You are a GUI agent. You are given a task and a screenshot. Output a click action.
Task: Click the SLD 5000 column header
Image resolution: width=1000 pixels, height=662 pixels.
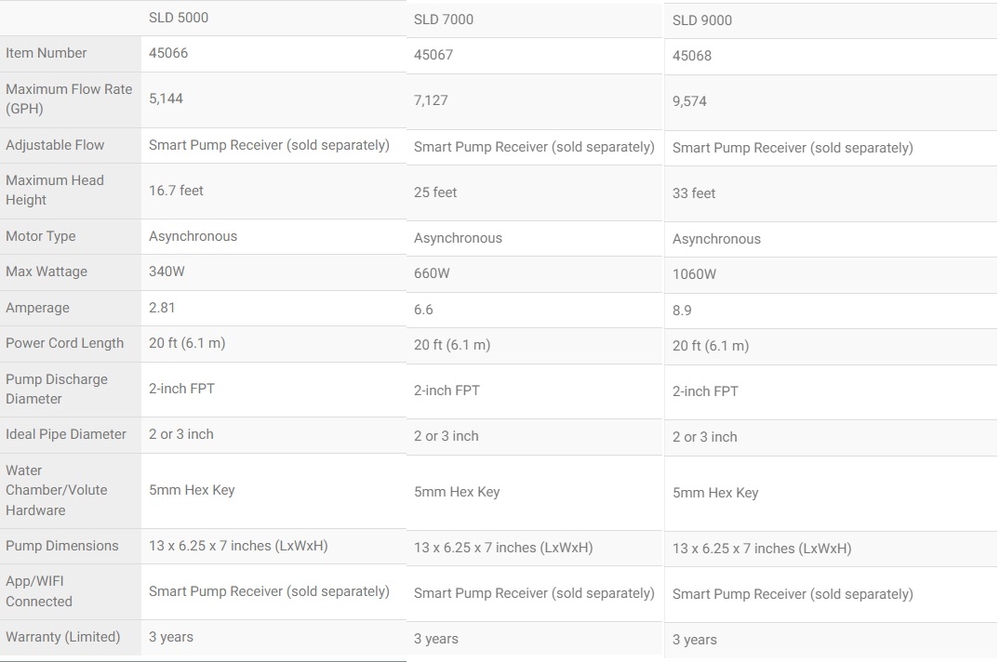pyautogui.click(x=179, y=18)
